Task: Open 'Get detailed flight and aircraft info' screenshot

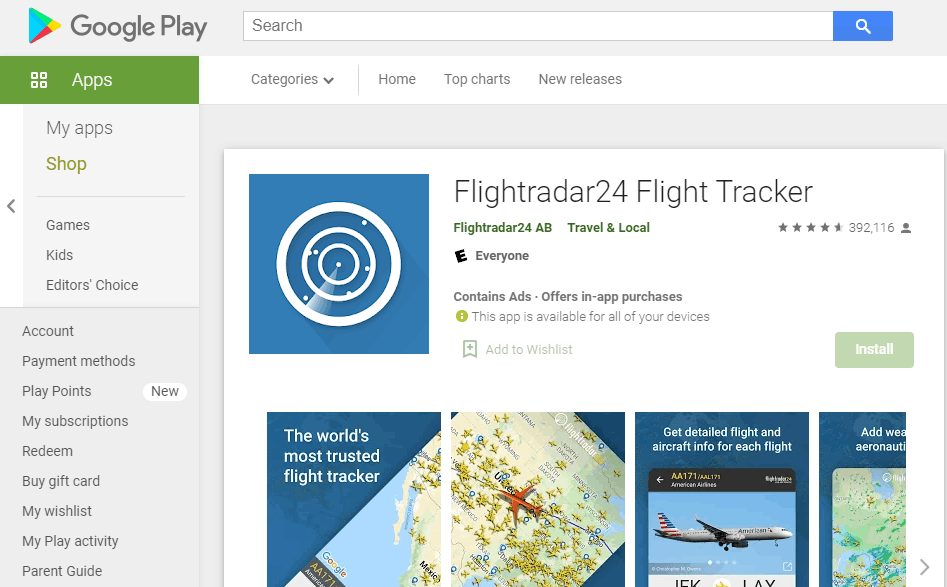Action: pyautogui.click(x=722, y=499)
